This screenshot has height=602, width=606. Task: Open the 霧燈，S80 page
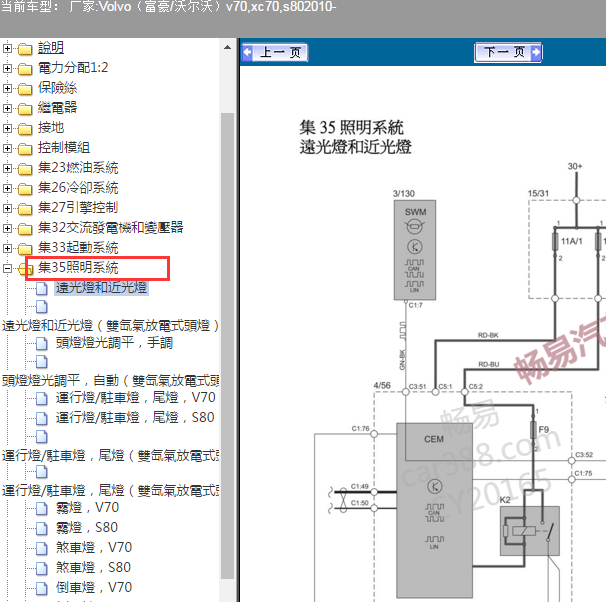click(x=87, y=528)
